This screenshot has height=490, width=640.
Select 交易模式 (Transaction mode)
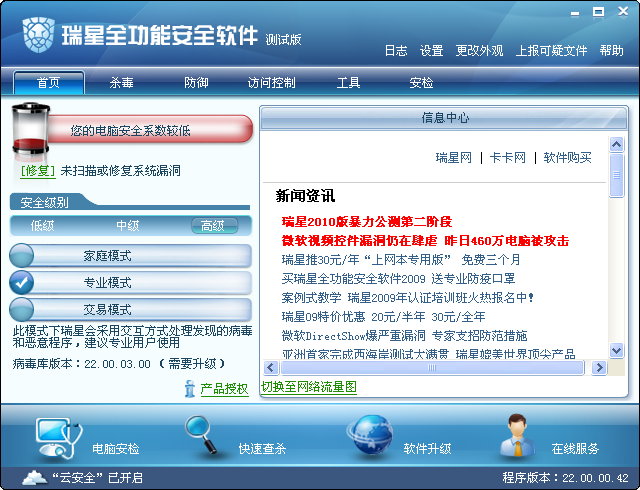[131, 310]
